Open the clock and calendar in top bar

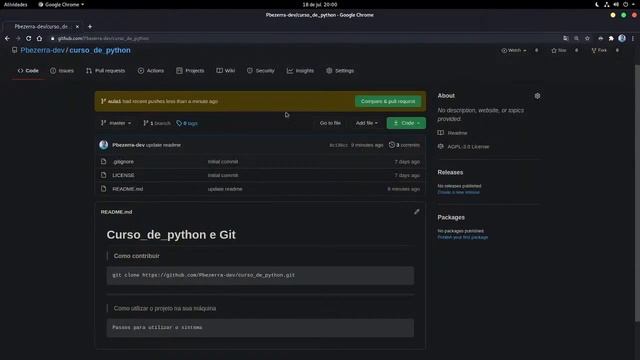320,4
